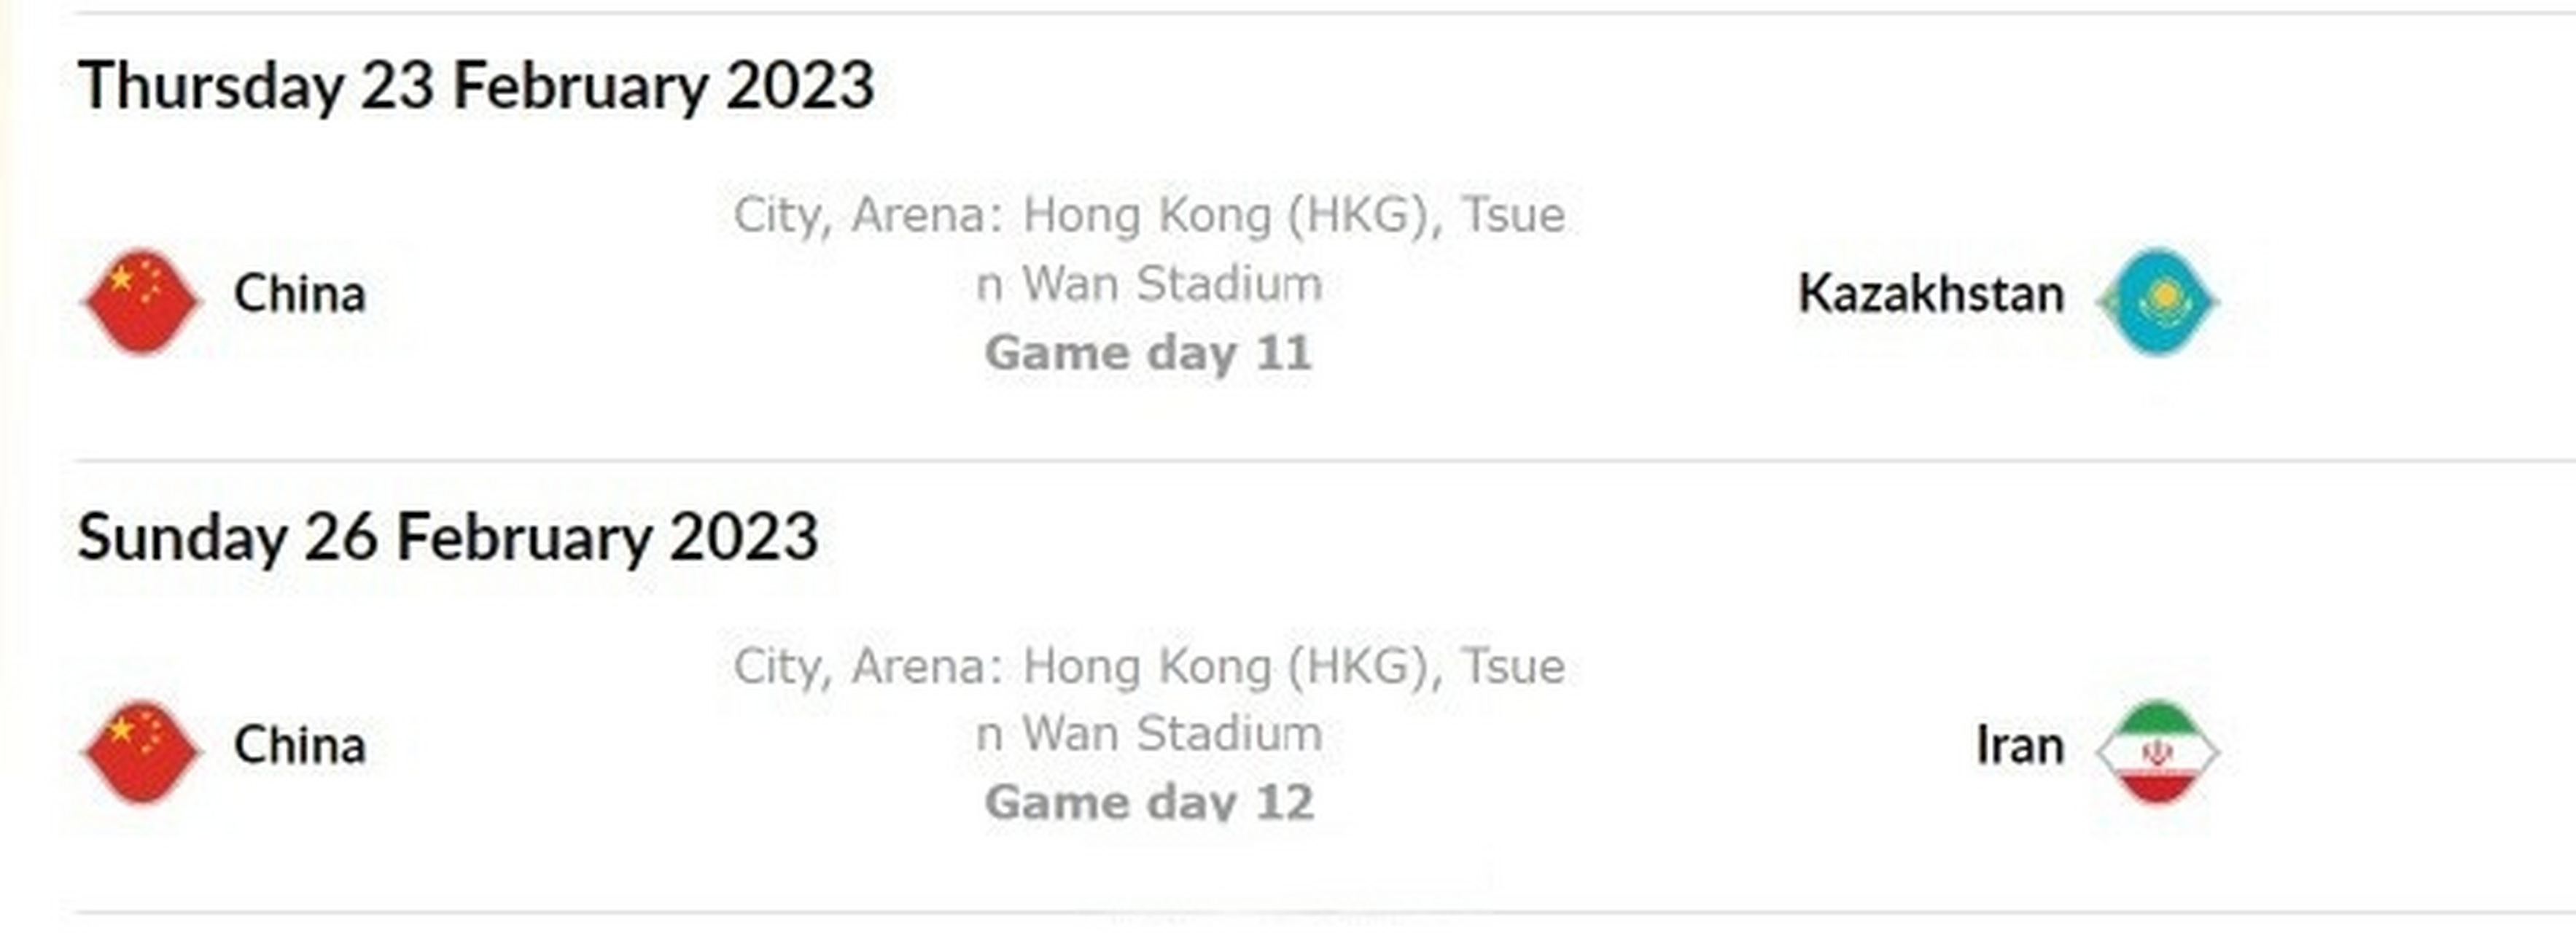
Task: Click China's flag in the Iran match
Action: click(x=142, y=752)
